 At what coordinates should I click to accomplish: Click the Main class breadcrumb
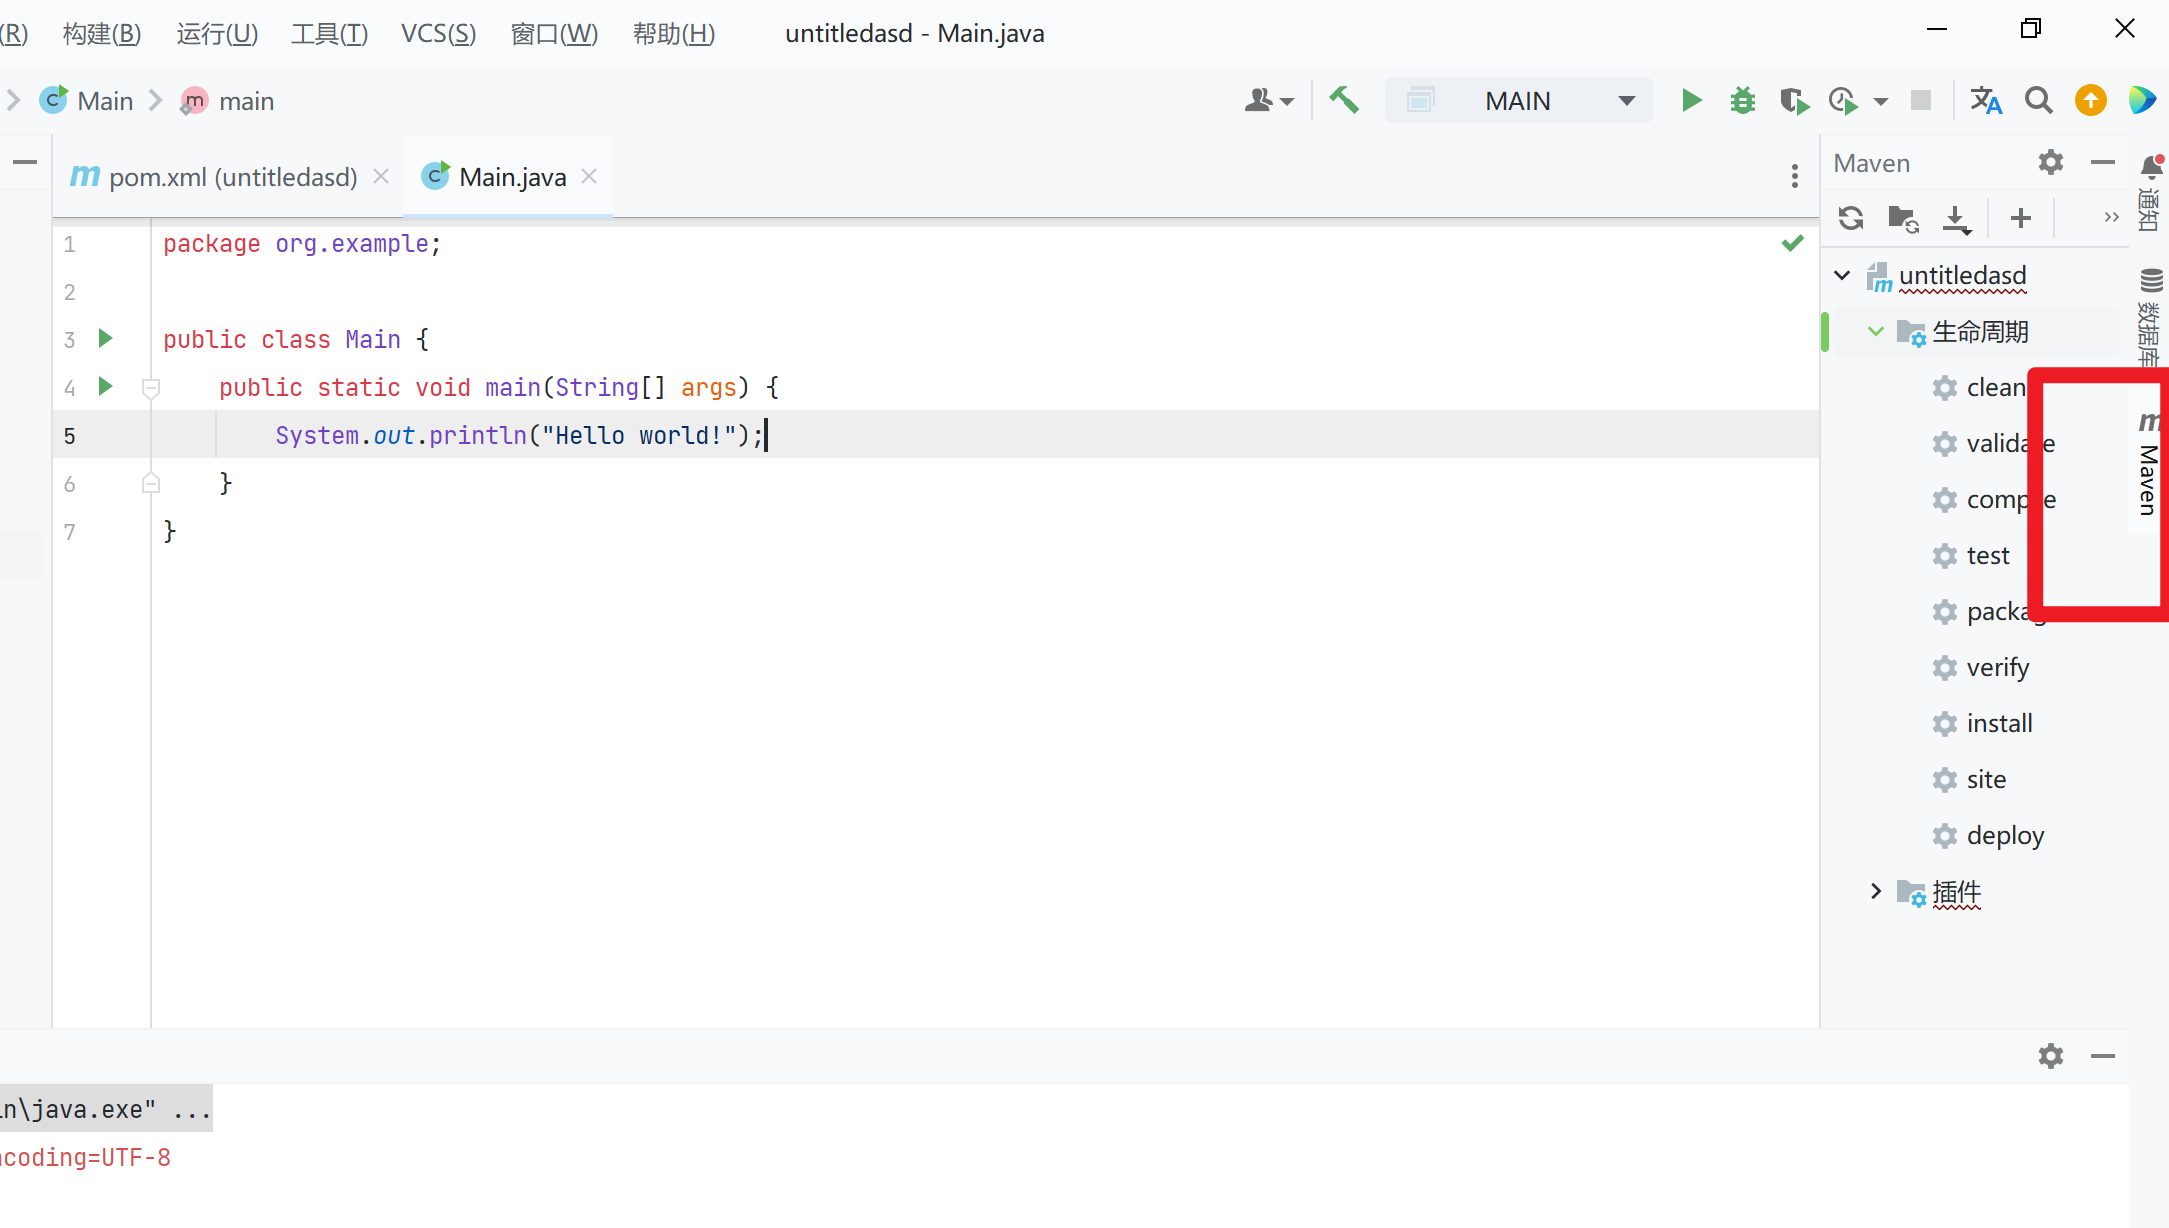point(87,101)
